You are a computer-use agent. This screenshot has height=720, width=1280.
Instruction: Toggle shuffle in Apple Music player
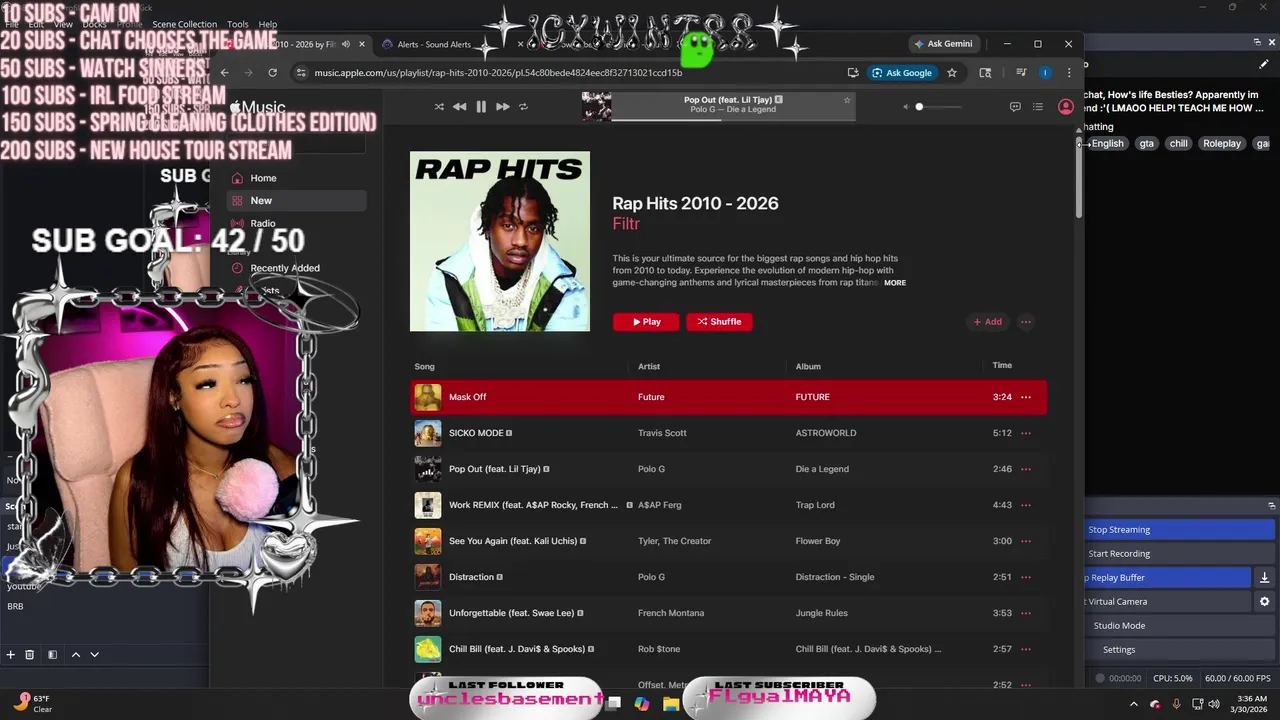[x=439, y=107]
